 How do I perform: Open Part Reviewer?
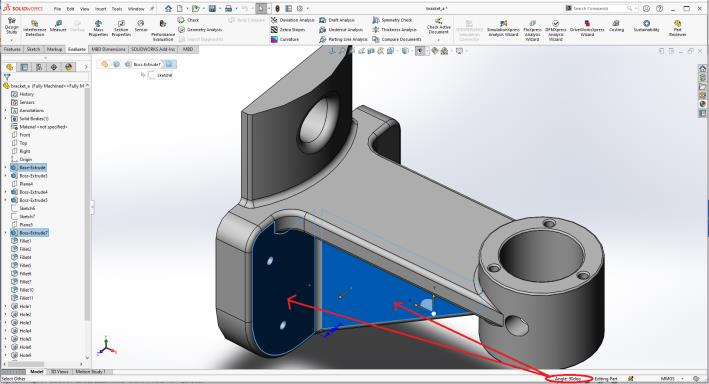pos(677,28)
